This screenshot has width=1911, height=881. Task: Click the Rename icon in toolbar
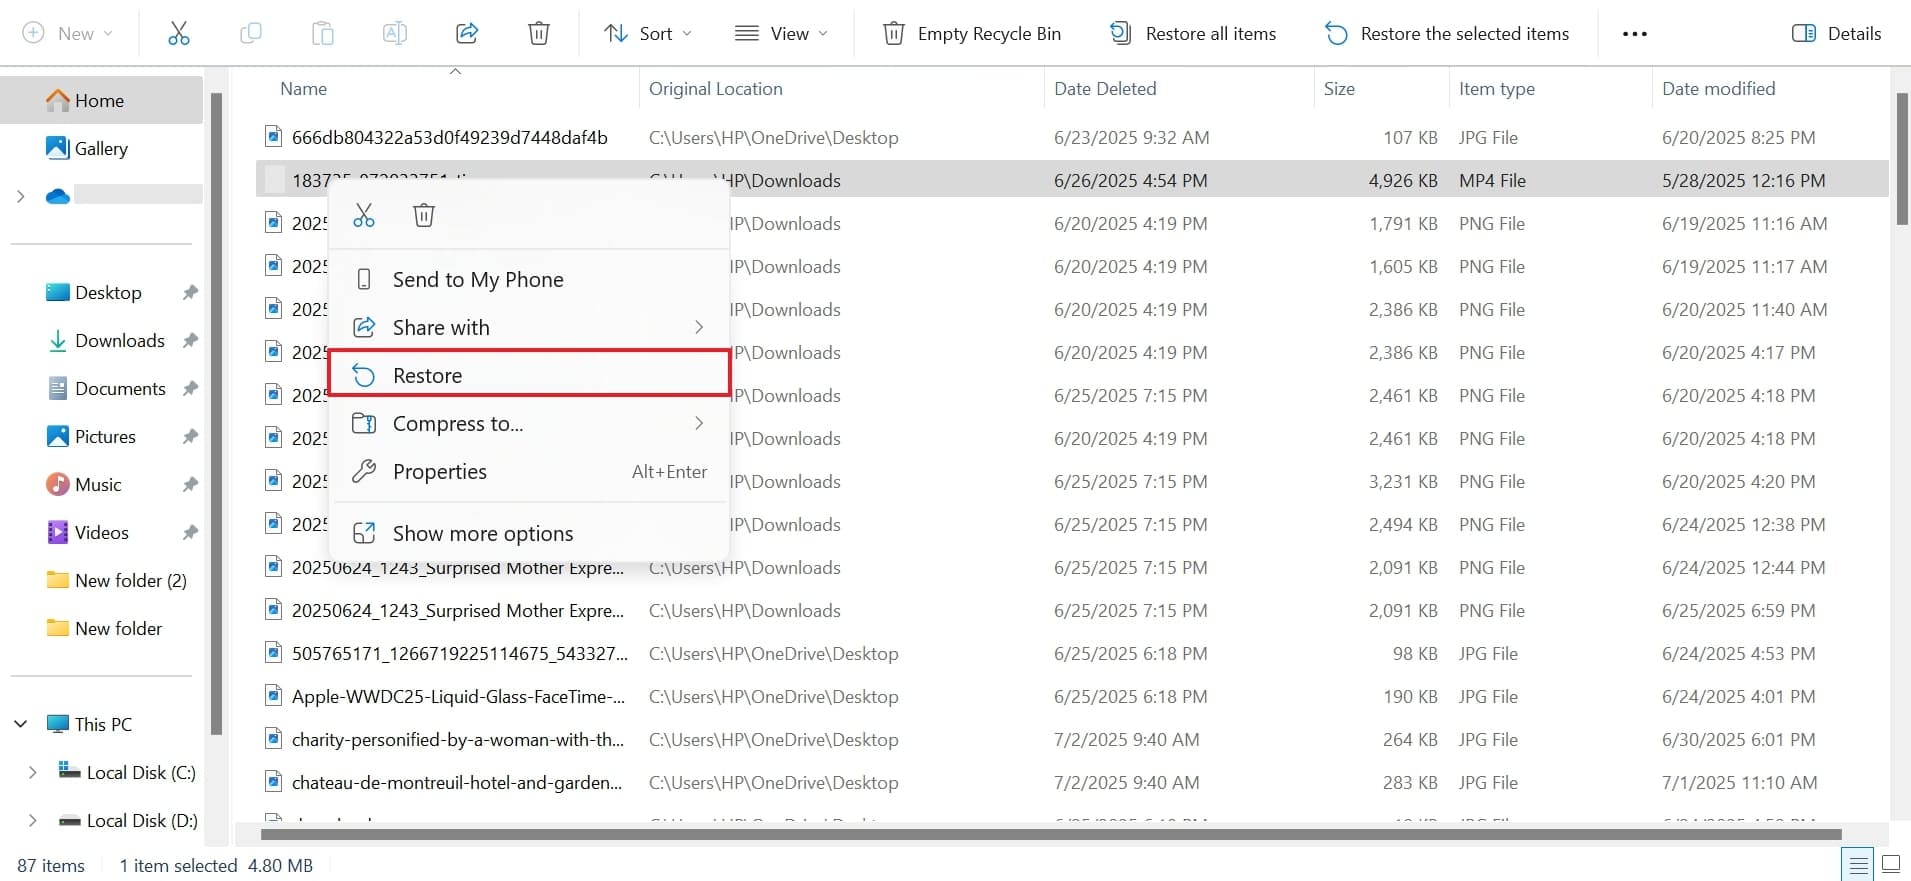click(x=395, y=34)
